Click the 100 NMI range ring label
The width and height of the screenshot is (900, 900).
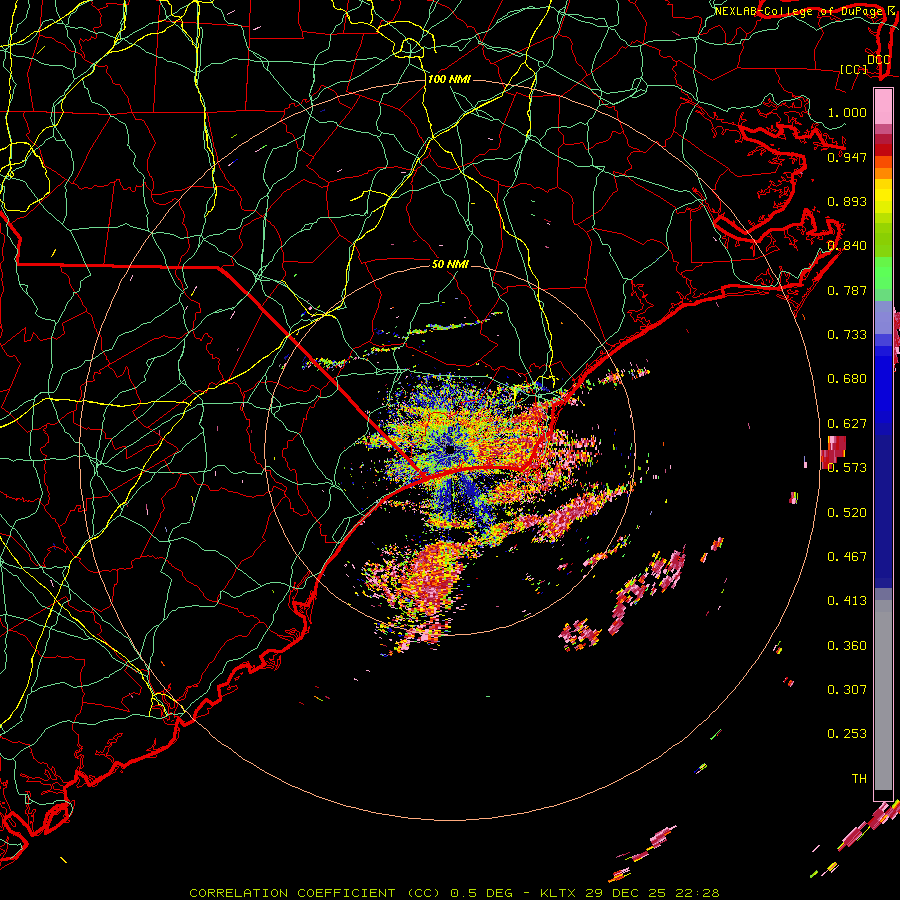[449, 79]
